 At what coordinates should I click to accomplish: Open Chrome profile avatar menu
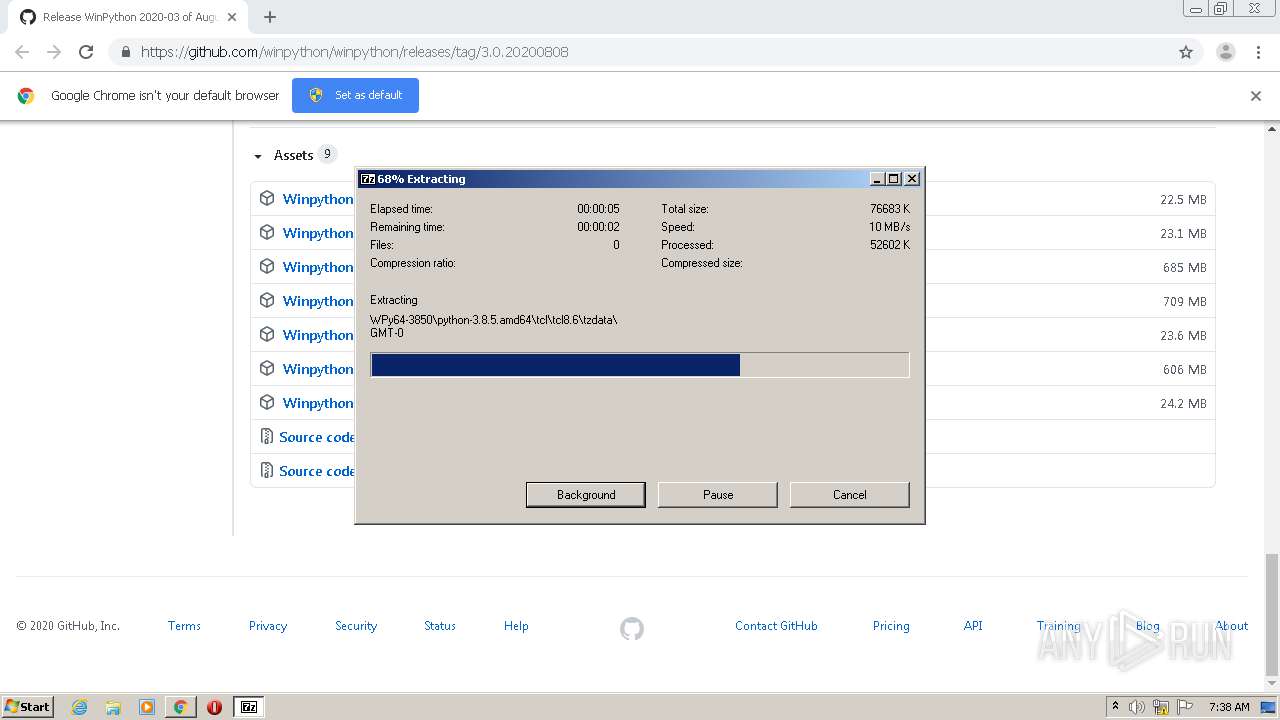click(1226, 52)
